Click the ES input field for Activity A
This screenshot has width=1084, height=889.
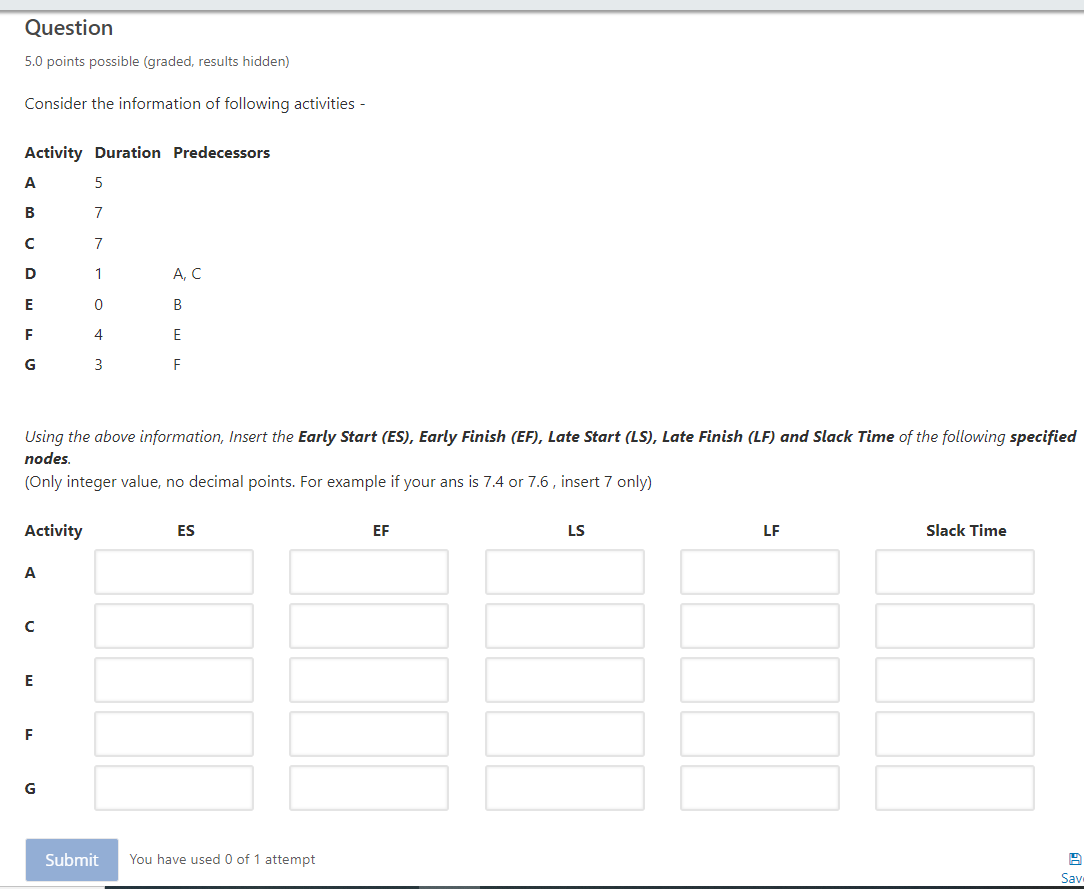[173, 571]
